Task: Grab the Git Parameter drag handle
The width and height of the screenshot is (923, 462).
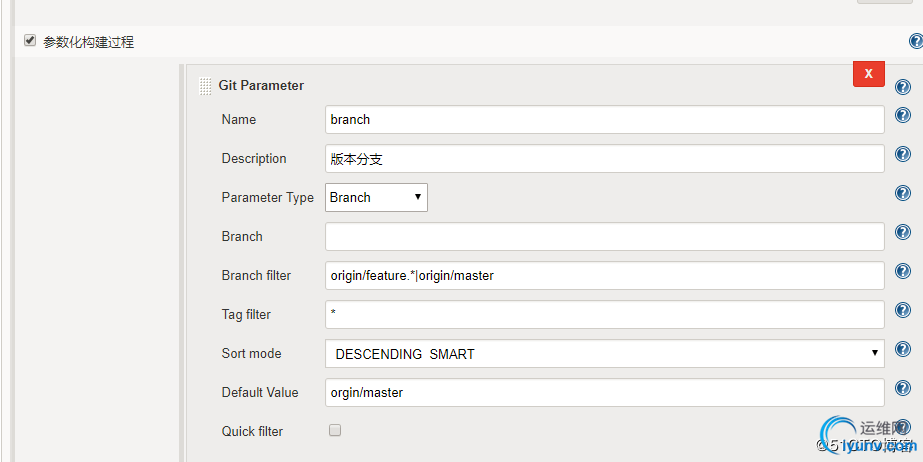Action: 205,86
